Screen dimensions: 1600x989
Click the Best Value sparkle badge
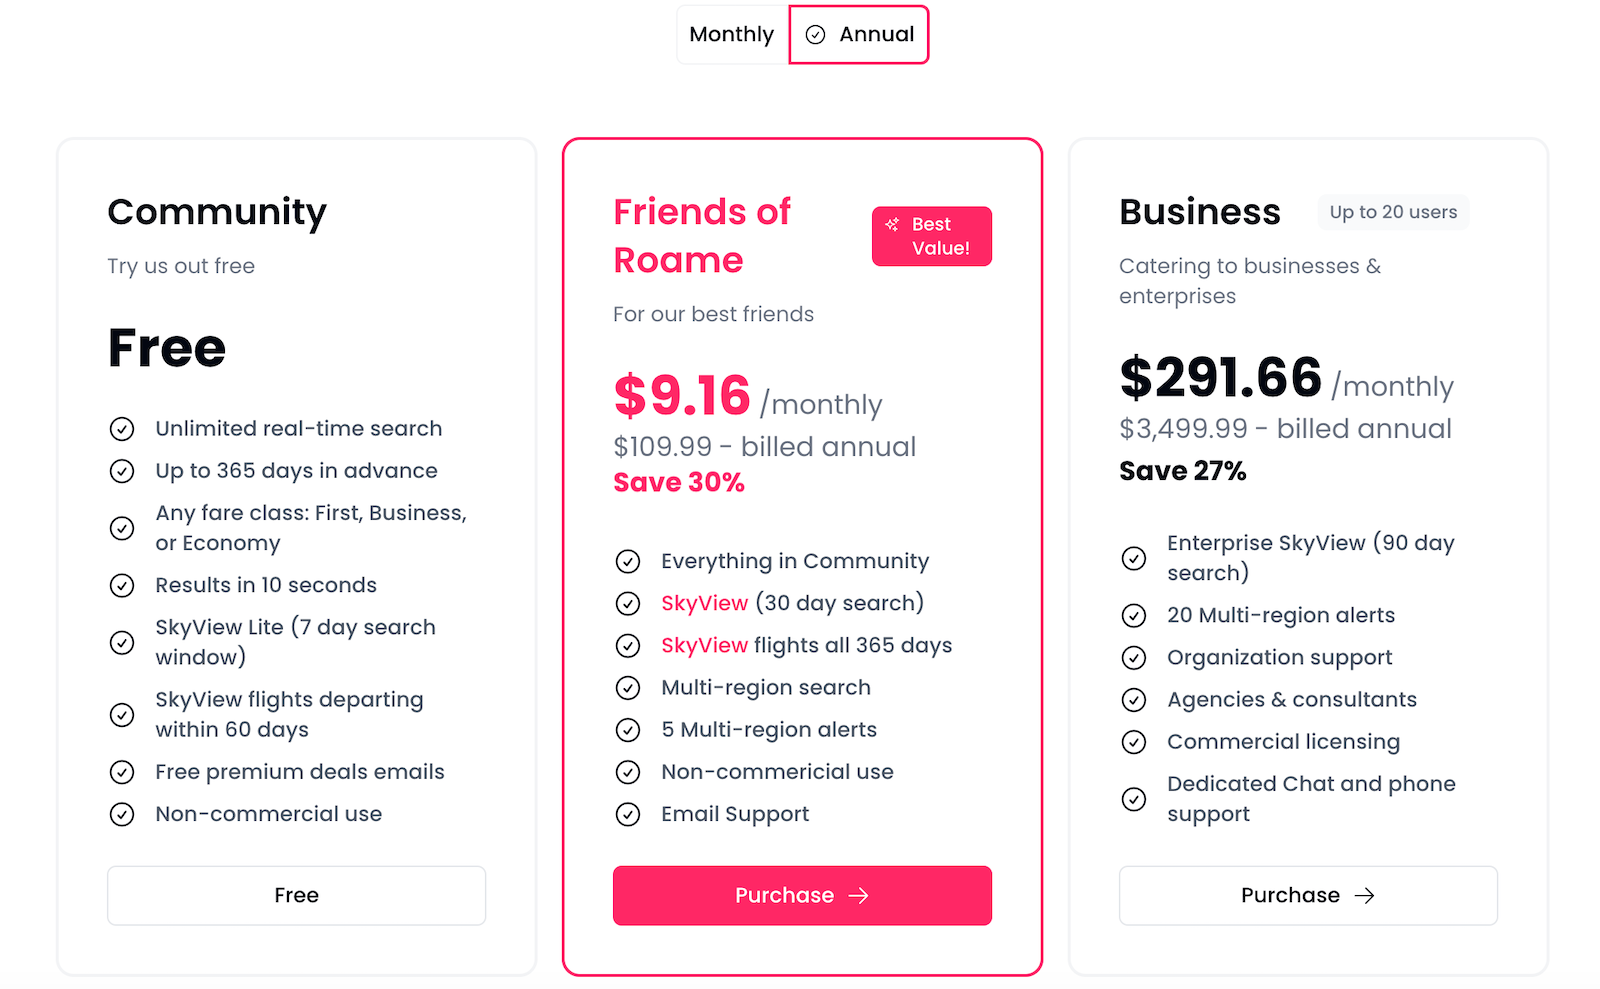click(x=931, y=236)
